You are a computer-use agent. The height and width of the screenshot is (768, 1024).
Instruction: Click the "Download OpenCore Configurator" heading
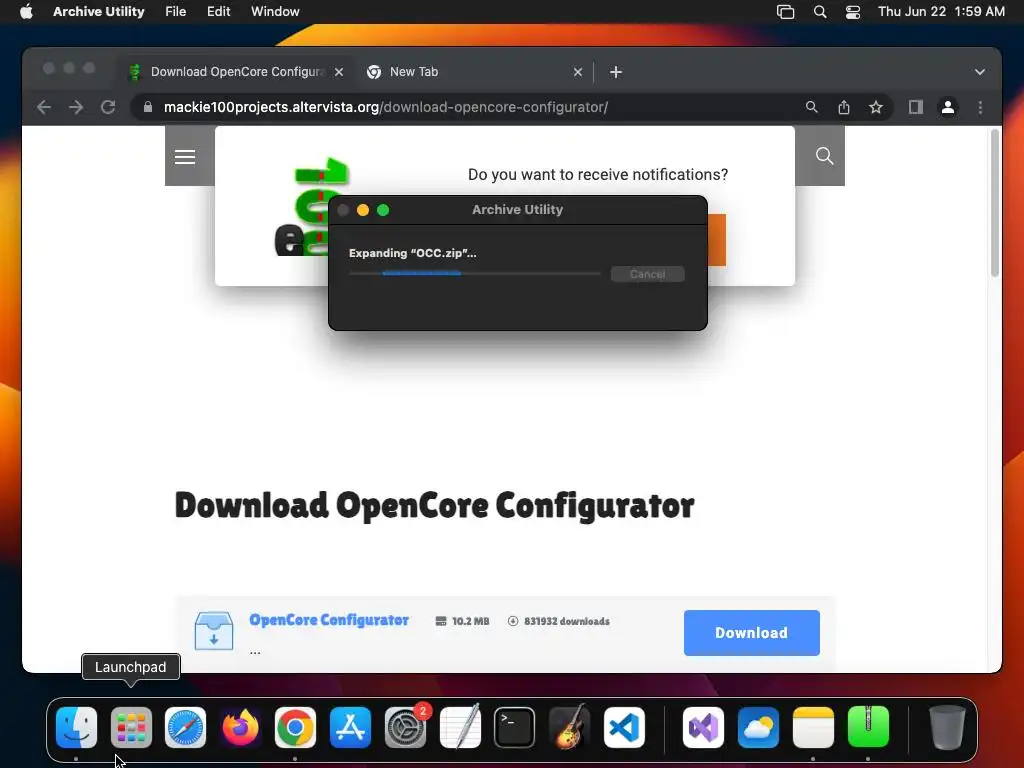[434, 506]
